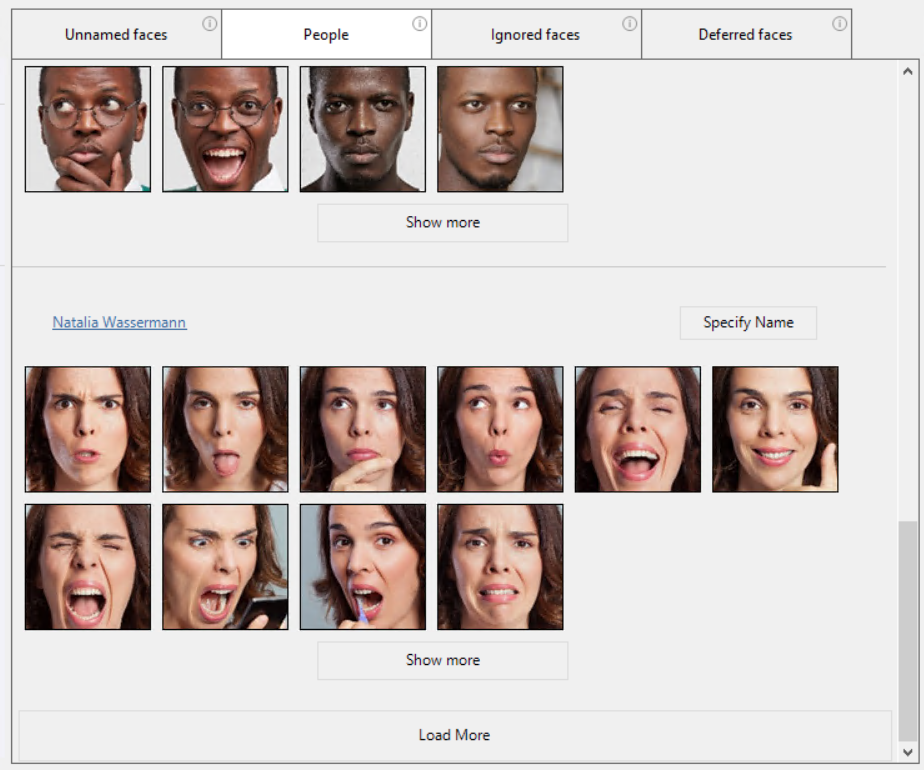
Task: Click the info icon on Unnamed faces tab
Action: [x=209, y=24]
